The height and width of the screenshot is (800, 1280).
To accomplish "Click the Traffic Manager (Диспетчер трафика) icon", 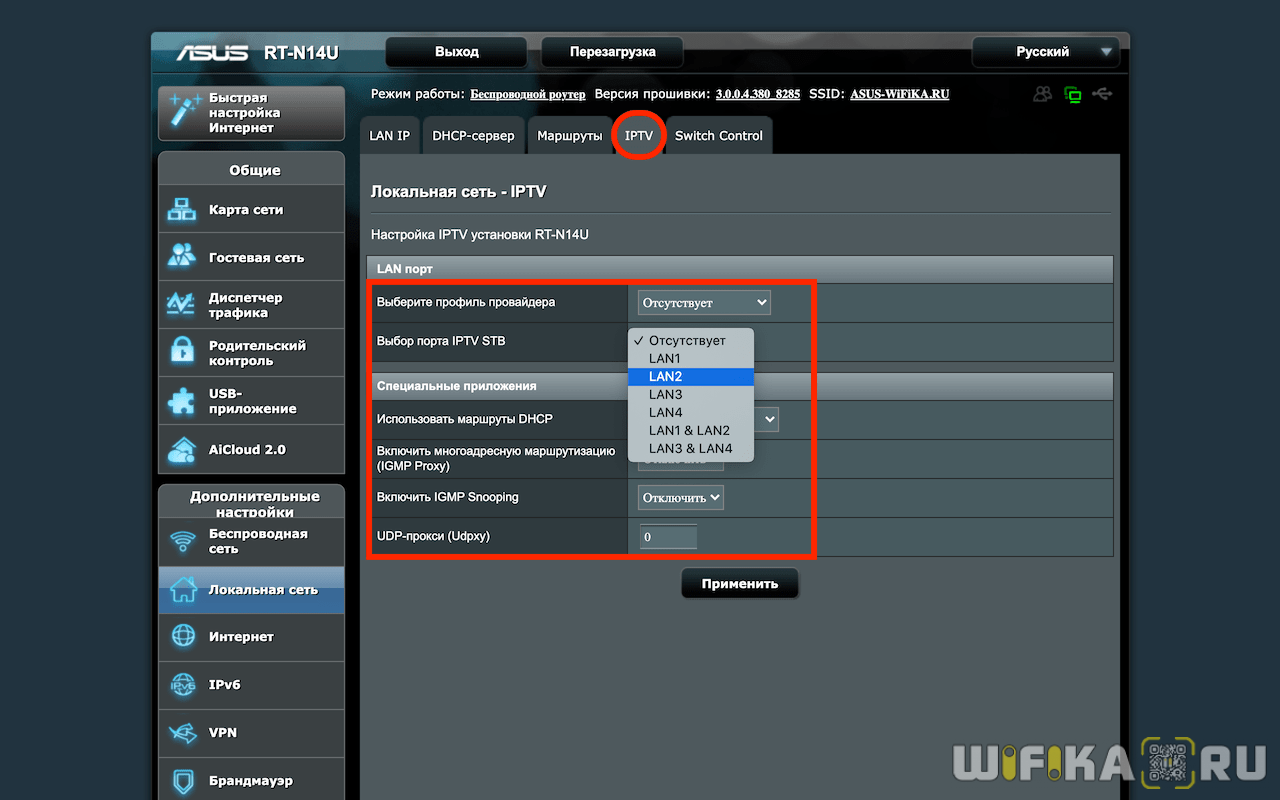I will pyautogui.click(x=182, y=305).
